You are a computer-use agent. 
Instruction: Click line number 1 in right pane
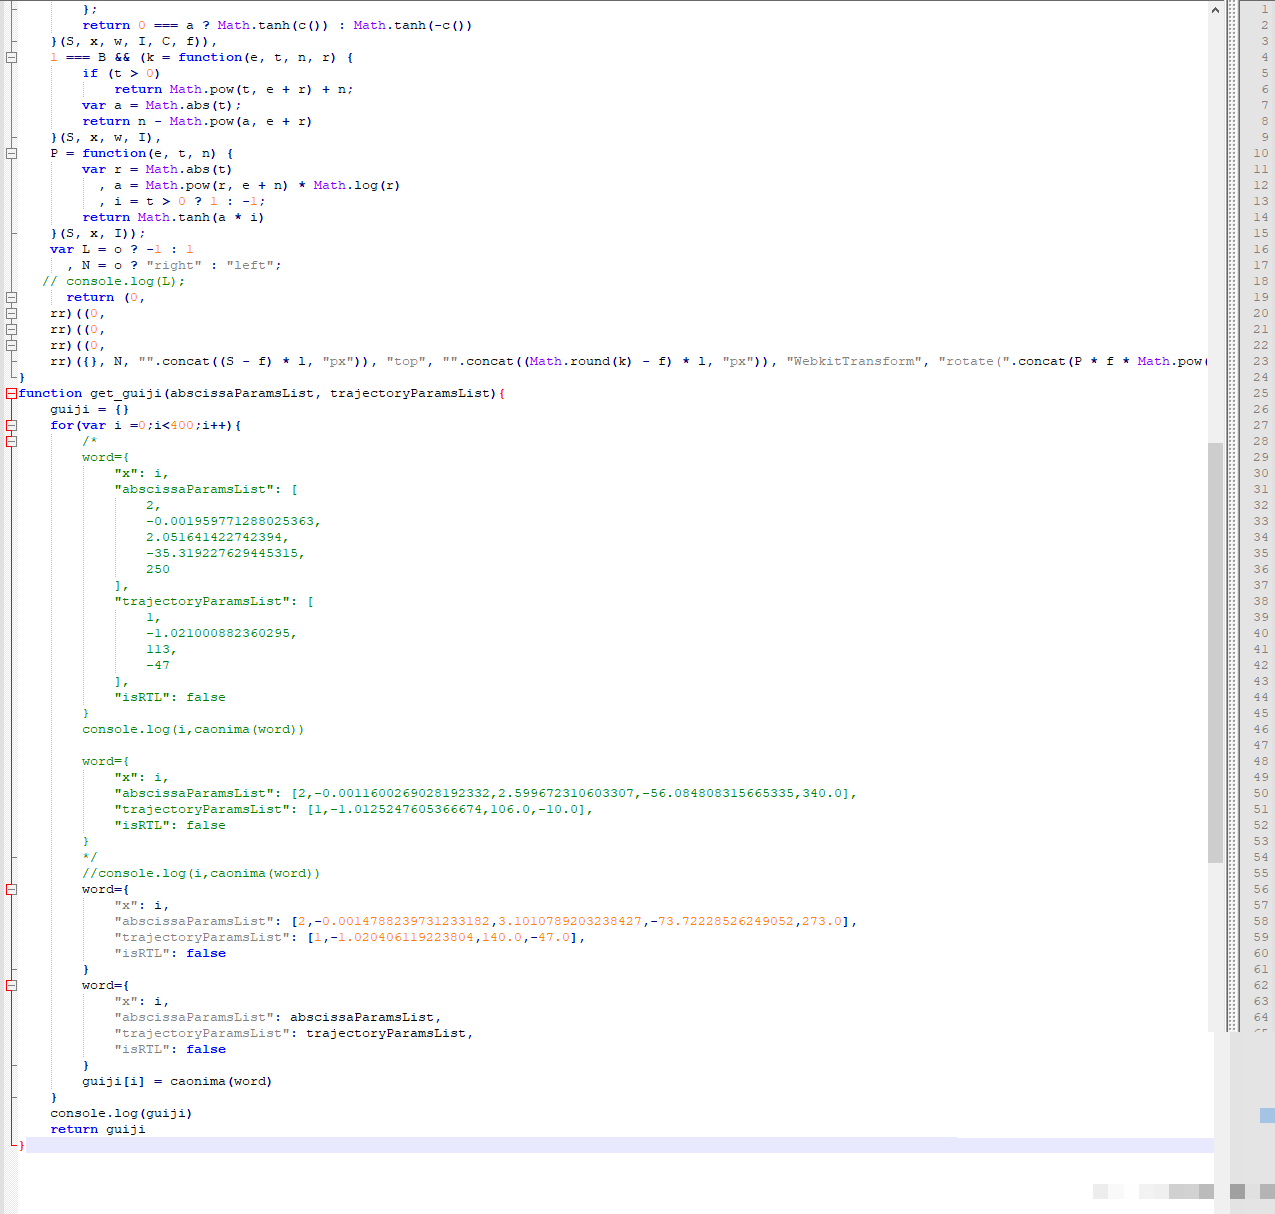(x=1263, y=9)
